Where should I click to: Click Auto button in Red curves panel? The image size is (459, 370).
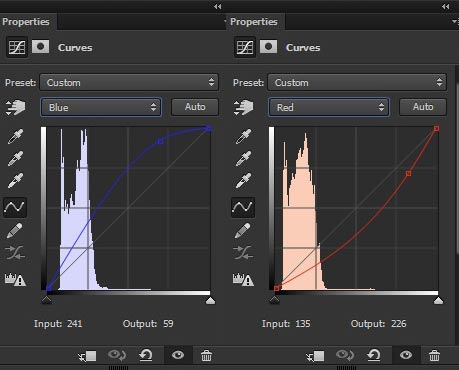(x=423, y=107)
